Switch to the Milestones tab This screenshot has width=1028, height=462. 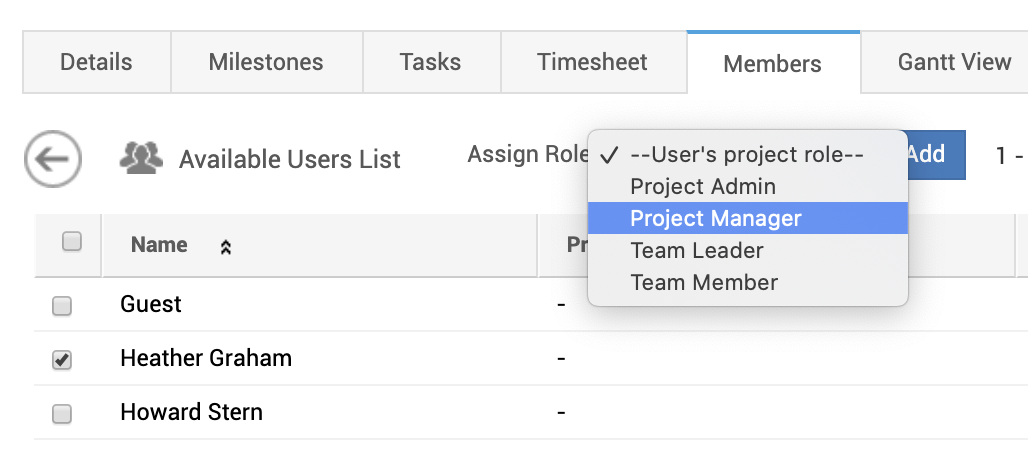pos(266,62)
